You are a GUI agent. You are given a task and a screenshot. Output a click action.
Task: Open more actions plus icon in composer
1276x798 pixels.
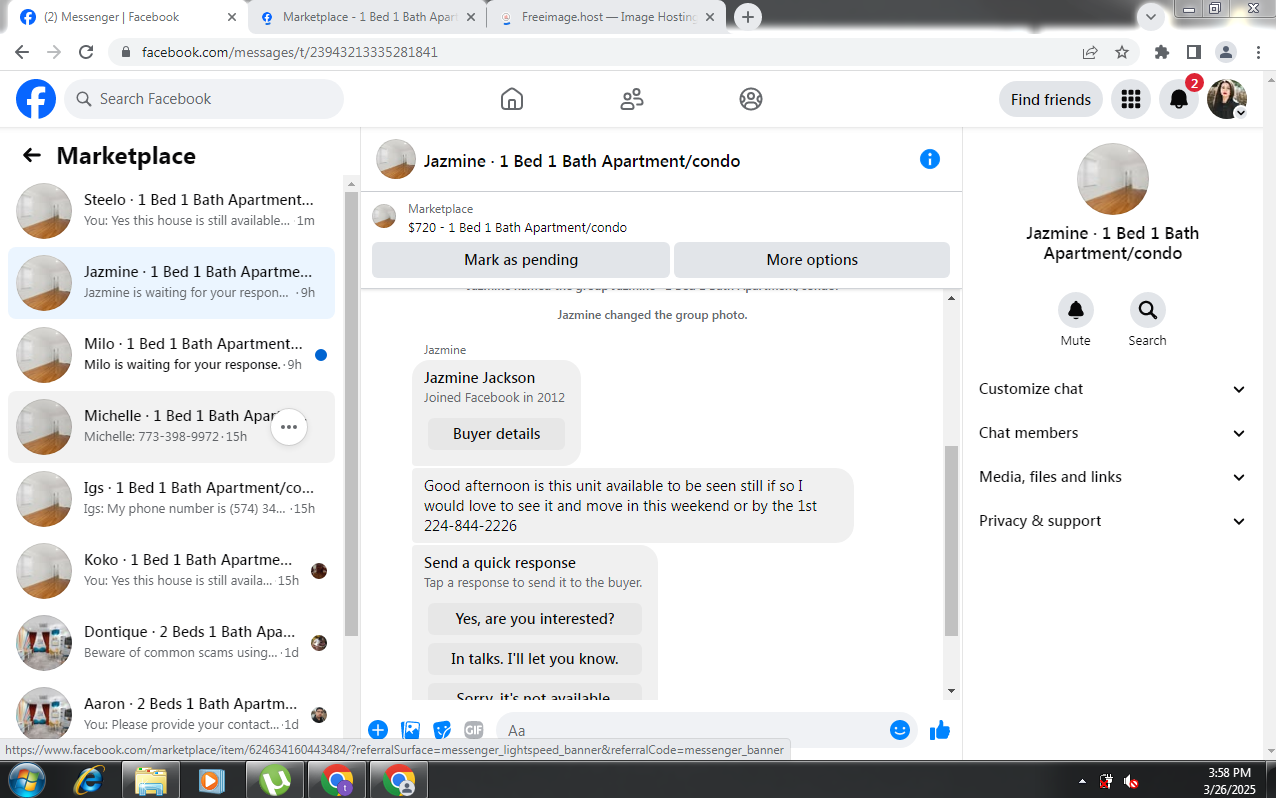(x=378, y=730)
